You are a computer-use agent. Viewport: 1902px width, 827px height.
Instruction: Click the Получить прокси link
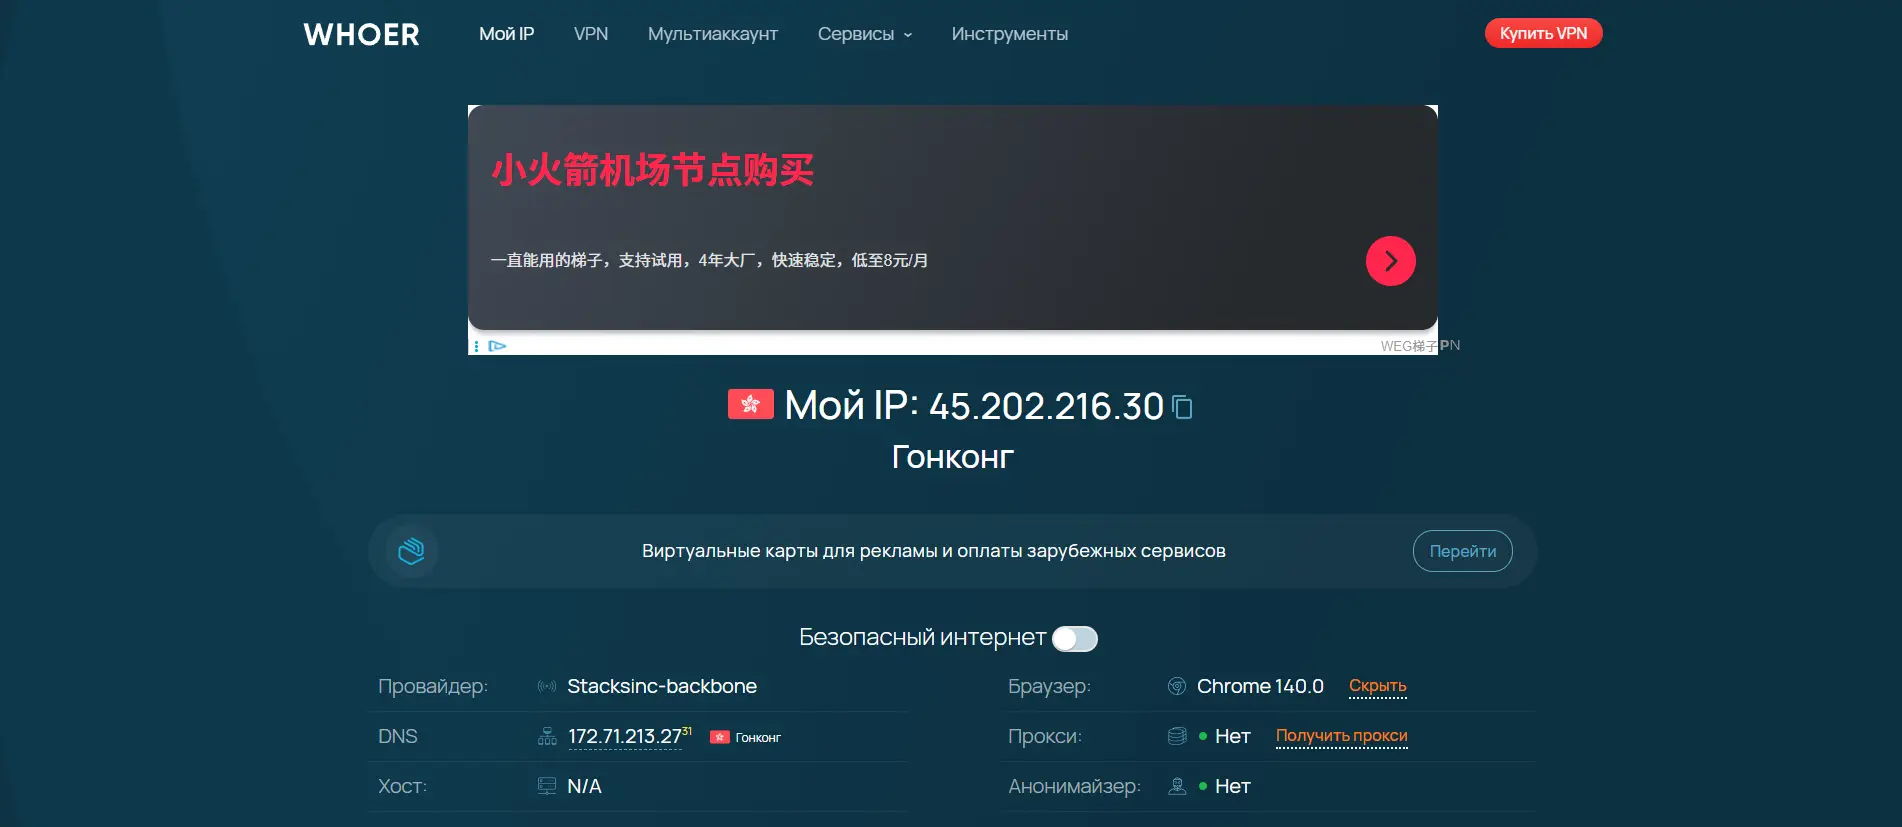point(1341,736)
